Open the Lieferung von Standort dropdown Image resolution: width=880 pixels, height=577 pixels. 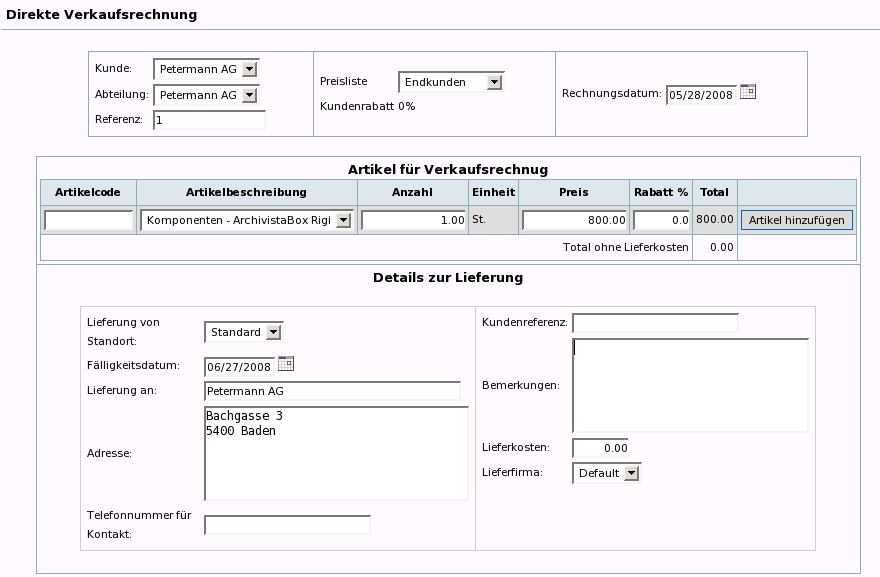click(244, 332)
